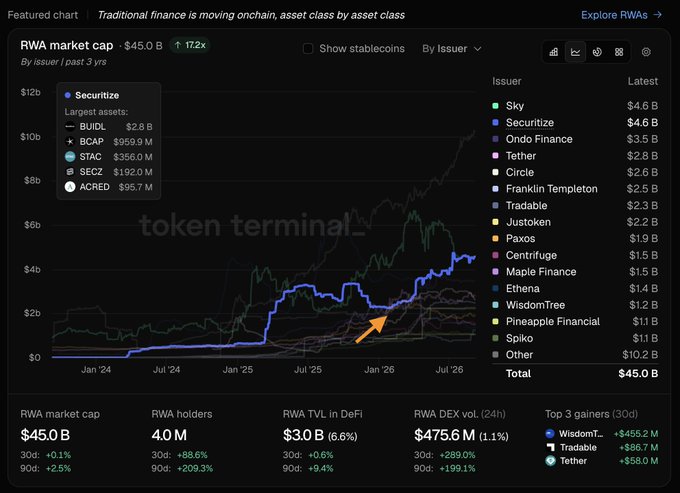
Task: Click the RWA holders 4.0 M value
Action: (169, 434)
